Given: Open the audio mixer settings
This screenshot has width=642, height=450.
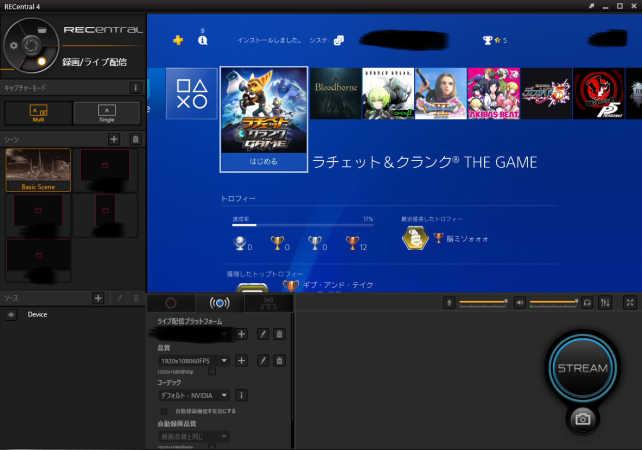Looking at the screenshot, I should tap(605, 303).
